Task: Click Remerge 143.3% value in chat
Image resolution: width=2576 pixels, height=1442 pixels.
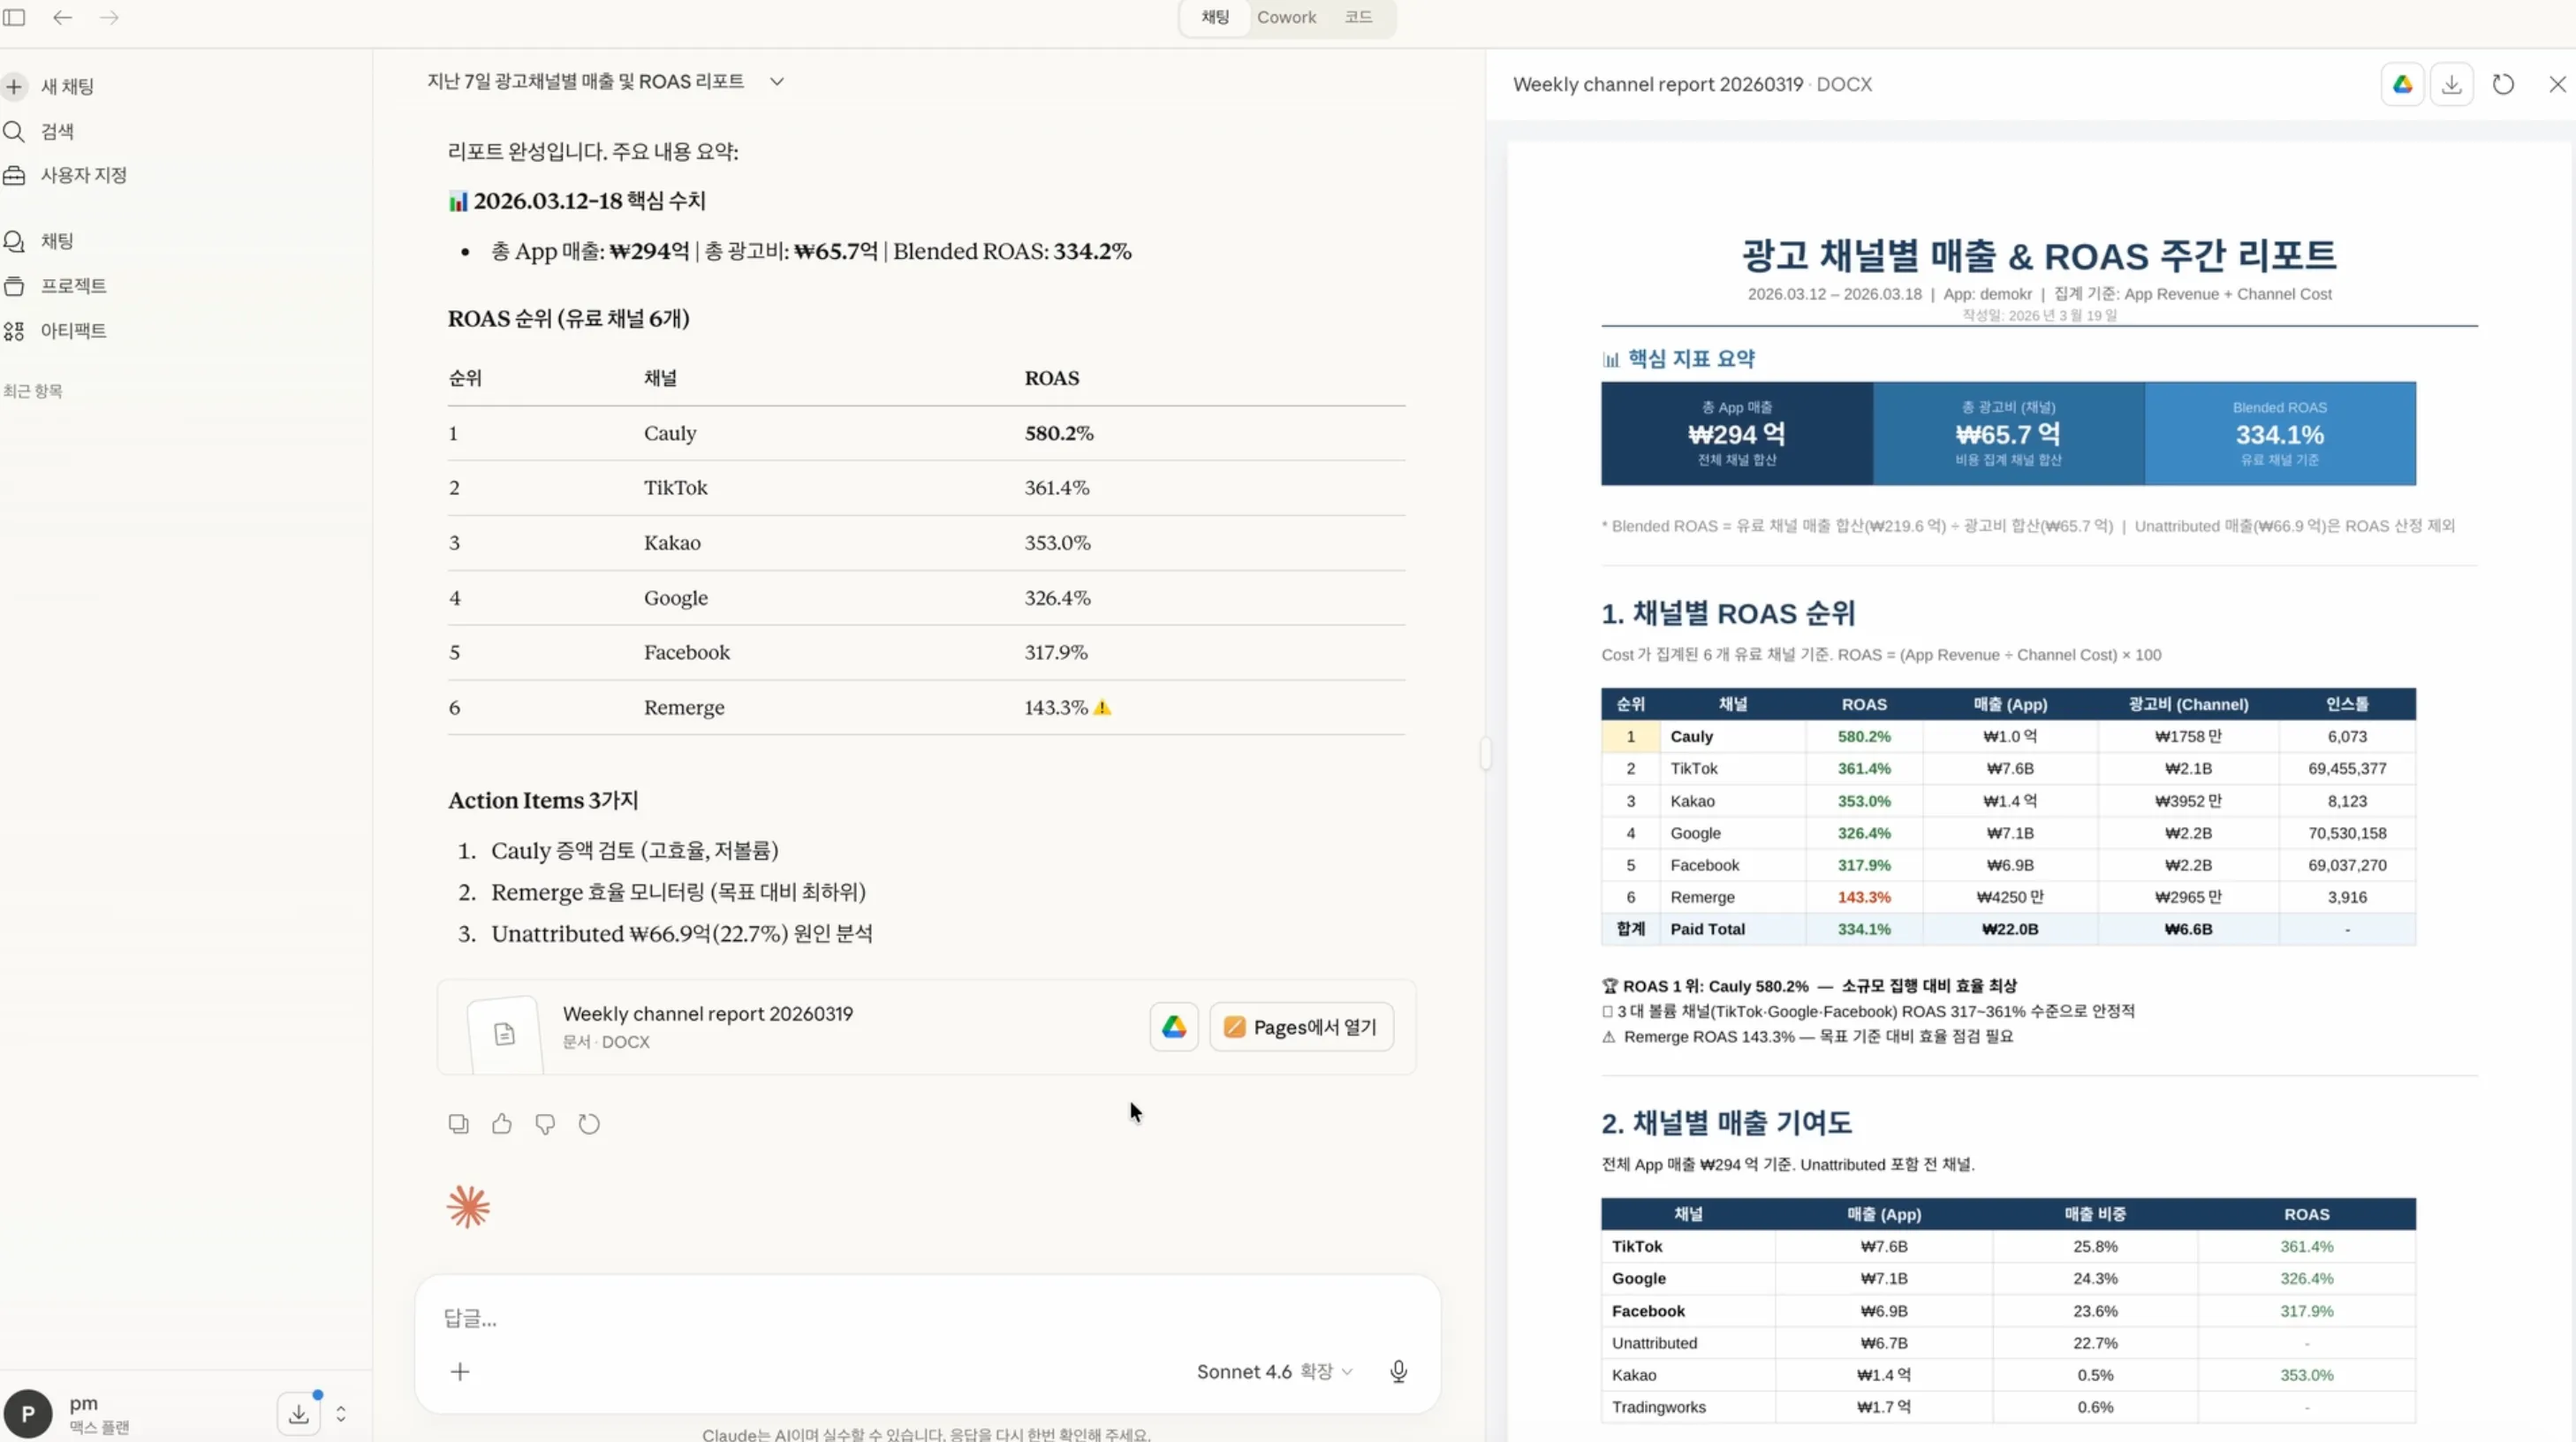Action: click(x=1056, y=708)
